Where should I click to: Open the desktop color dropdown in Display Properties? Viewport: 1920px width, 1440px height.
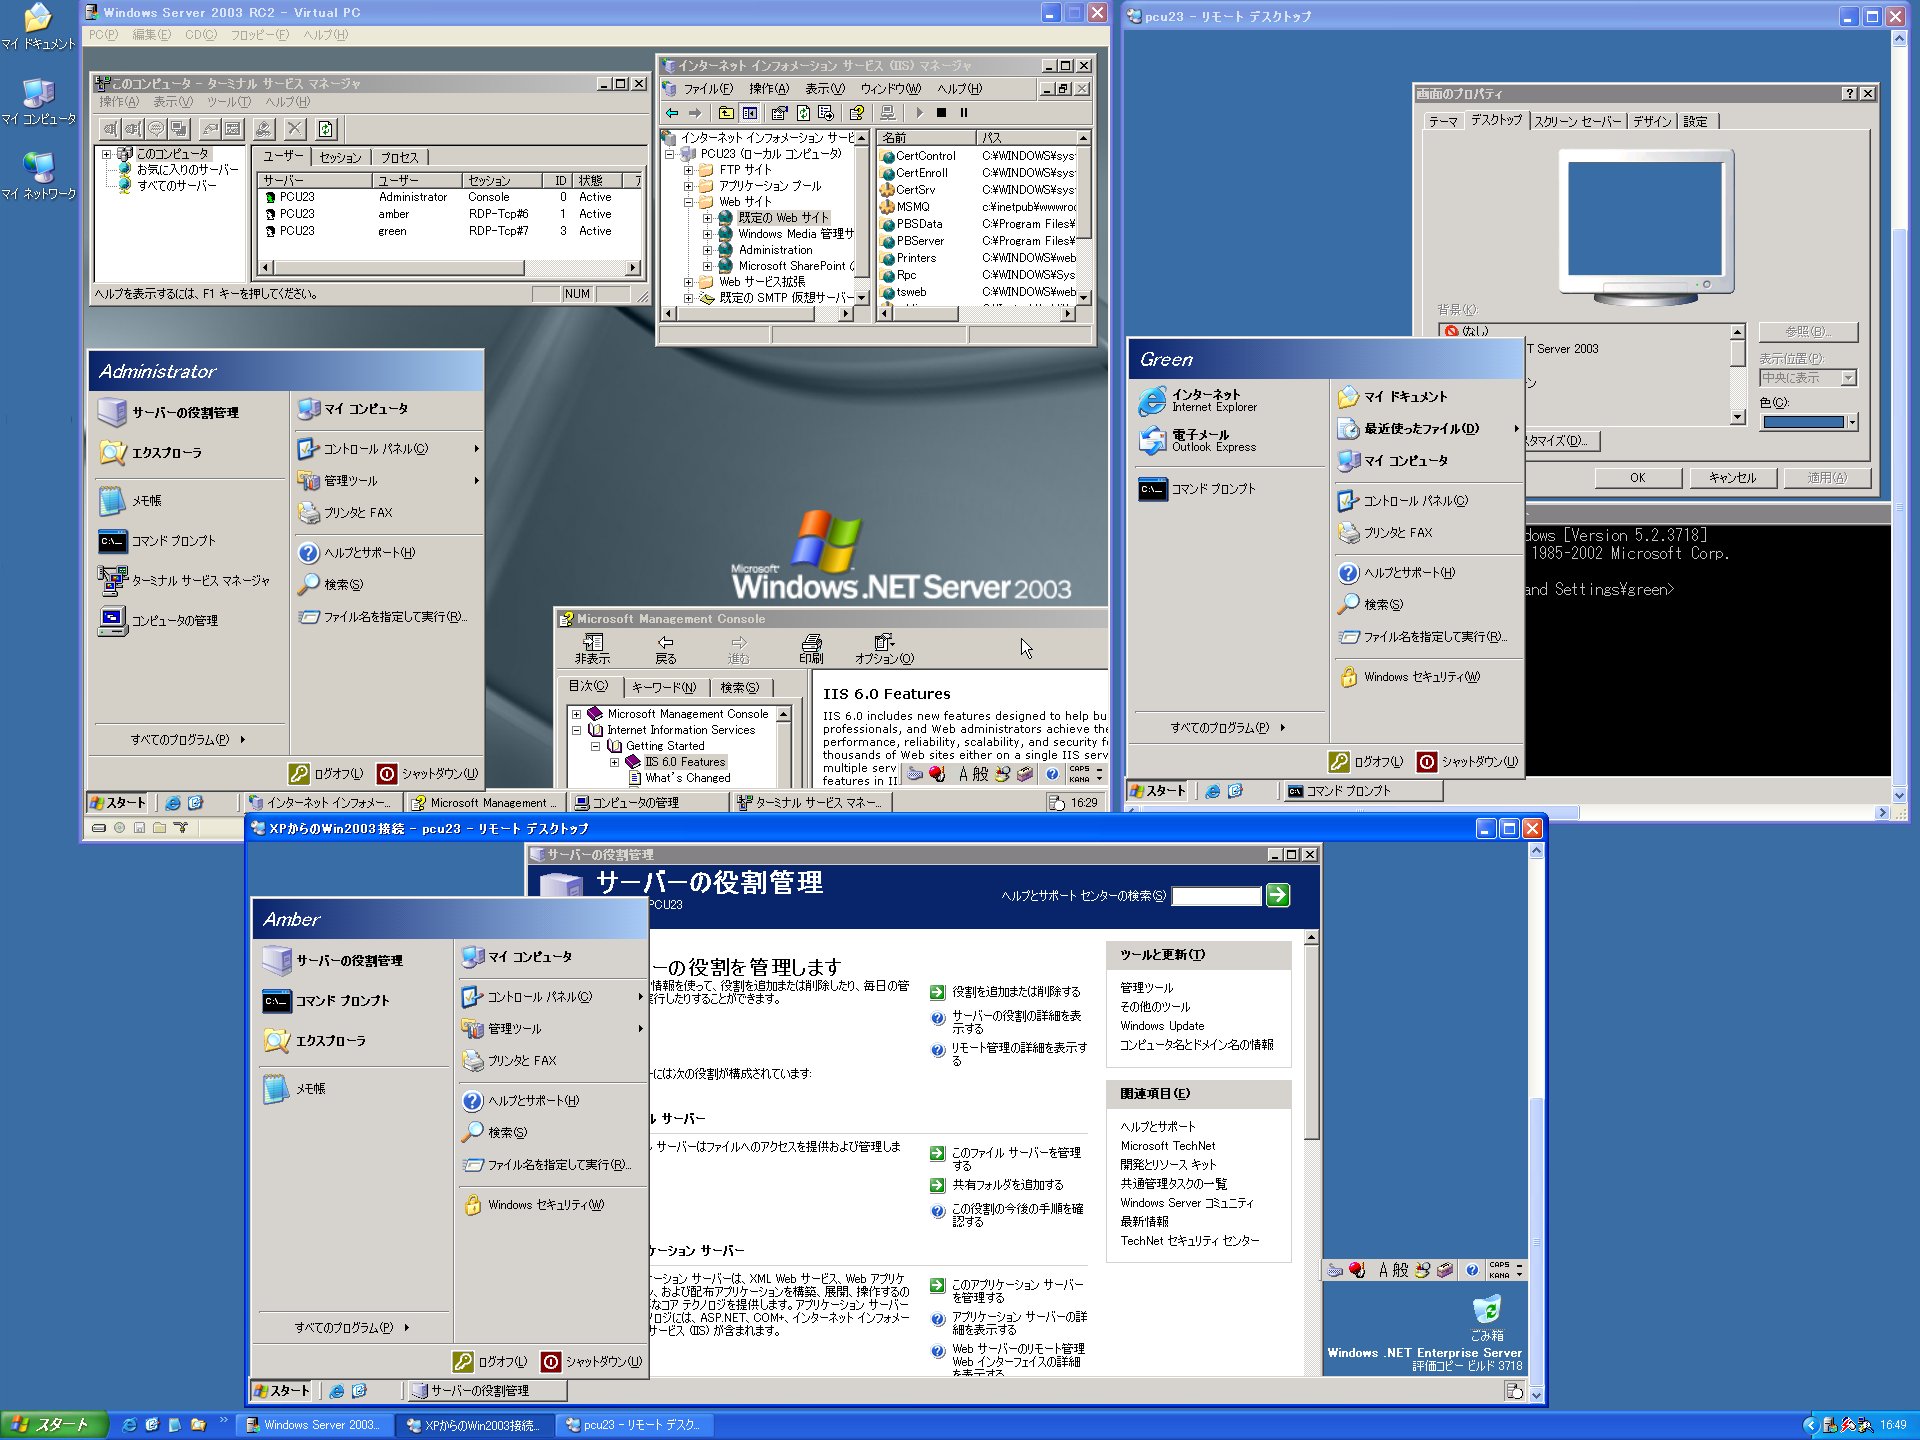coord(1852,422)
